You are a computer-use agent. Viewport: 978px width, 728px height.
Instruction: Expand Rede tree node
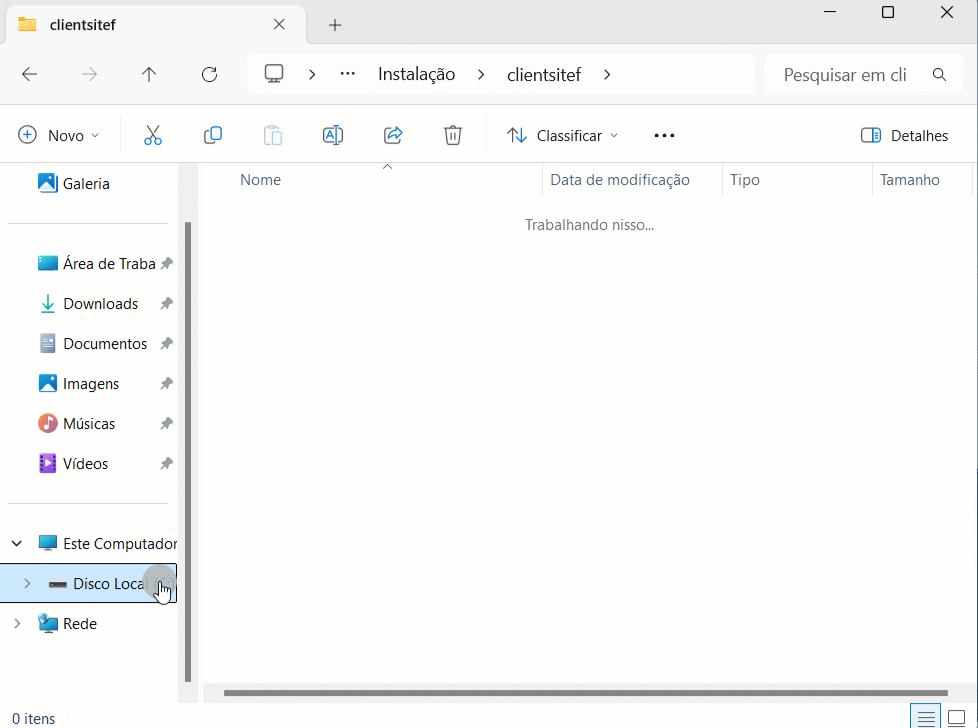click(17, 623)
